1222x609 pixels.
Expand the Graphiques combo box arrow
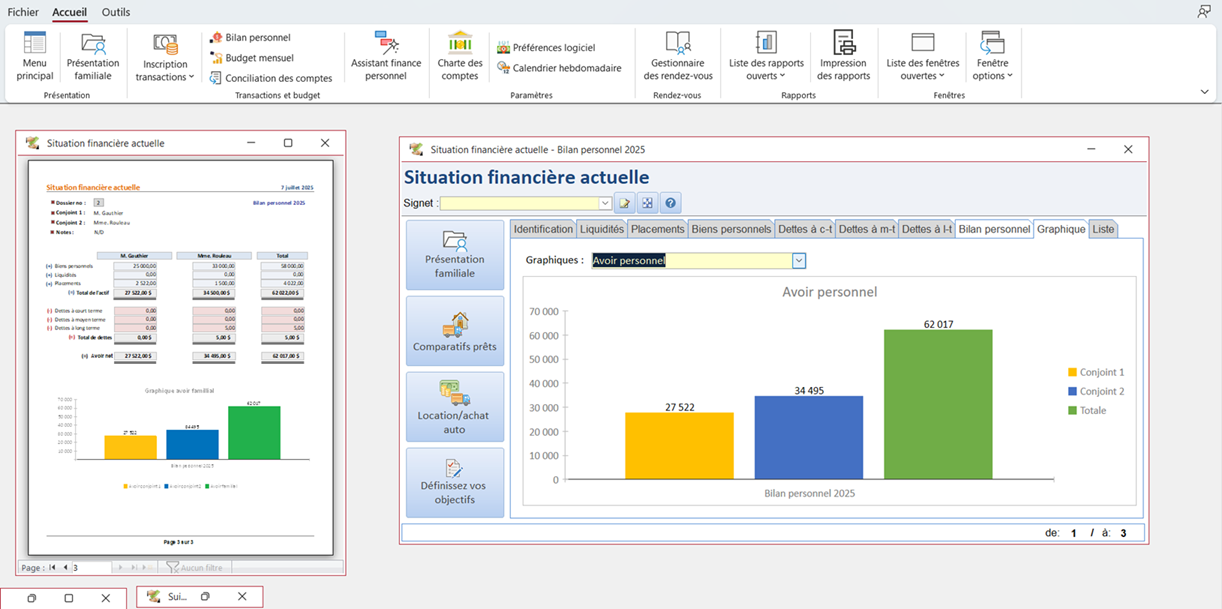tap(799, 261)
